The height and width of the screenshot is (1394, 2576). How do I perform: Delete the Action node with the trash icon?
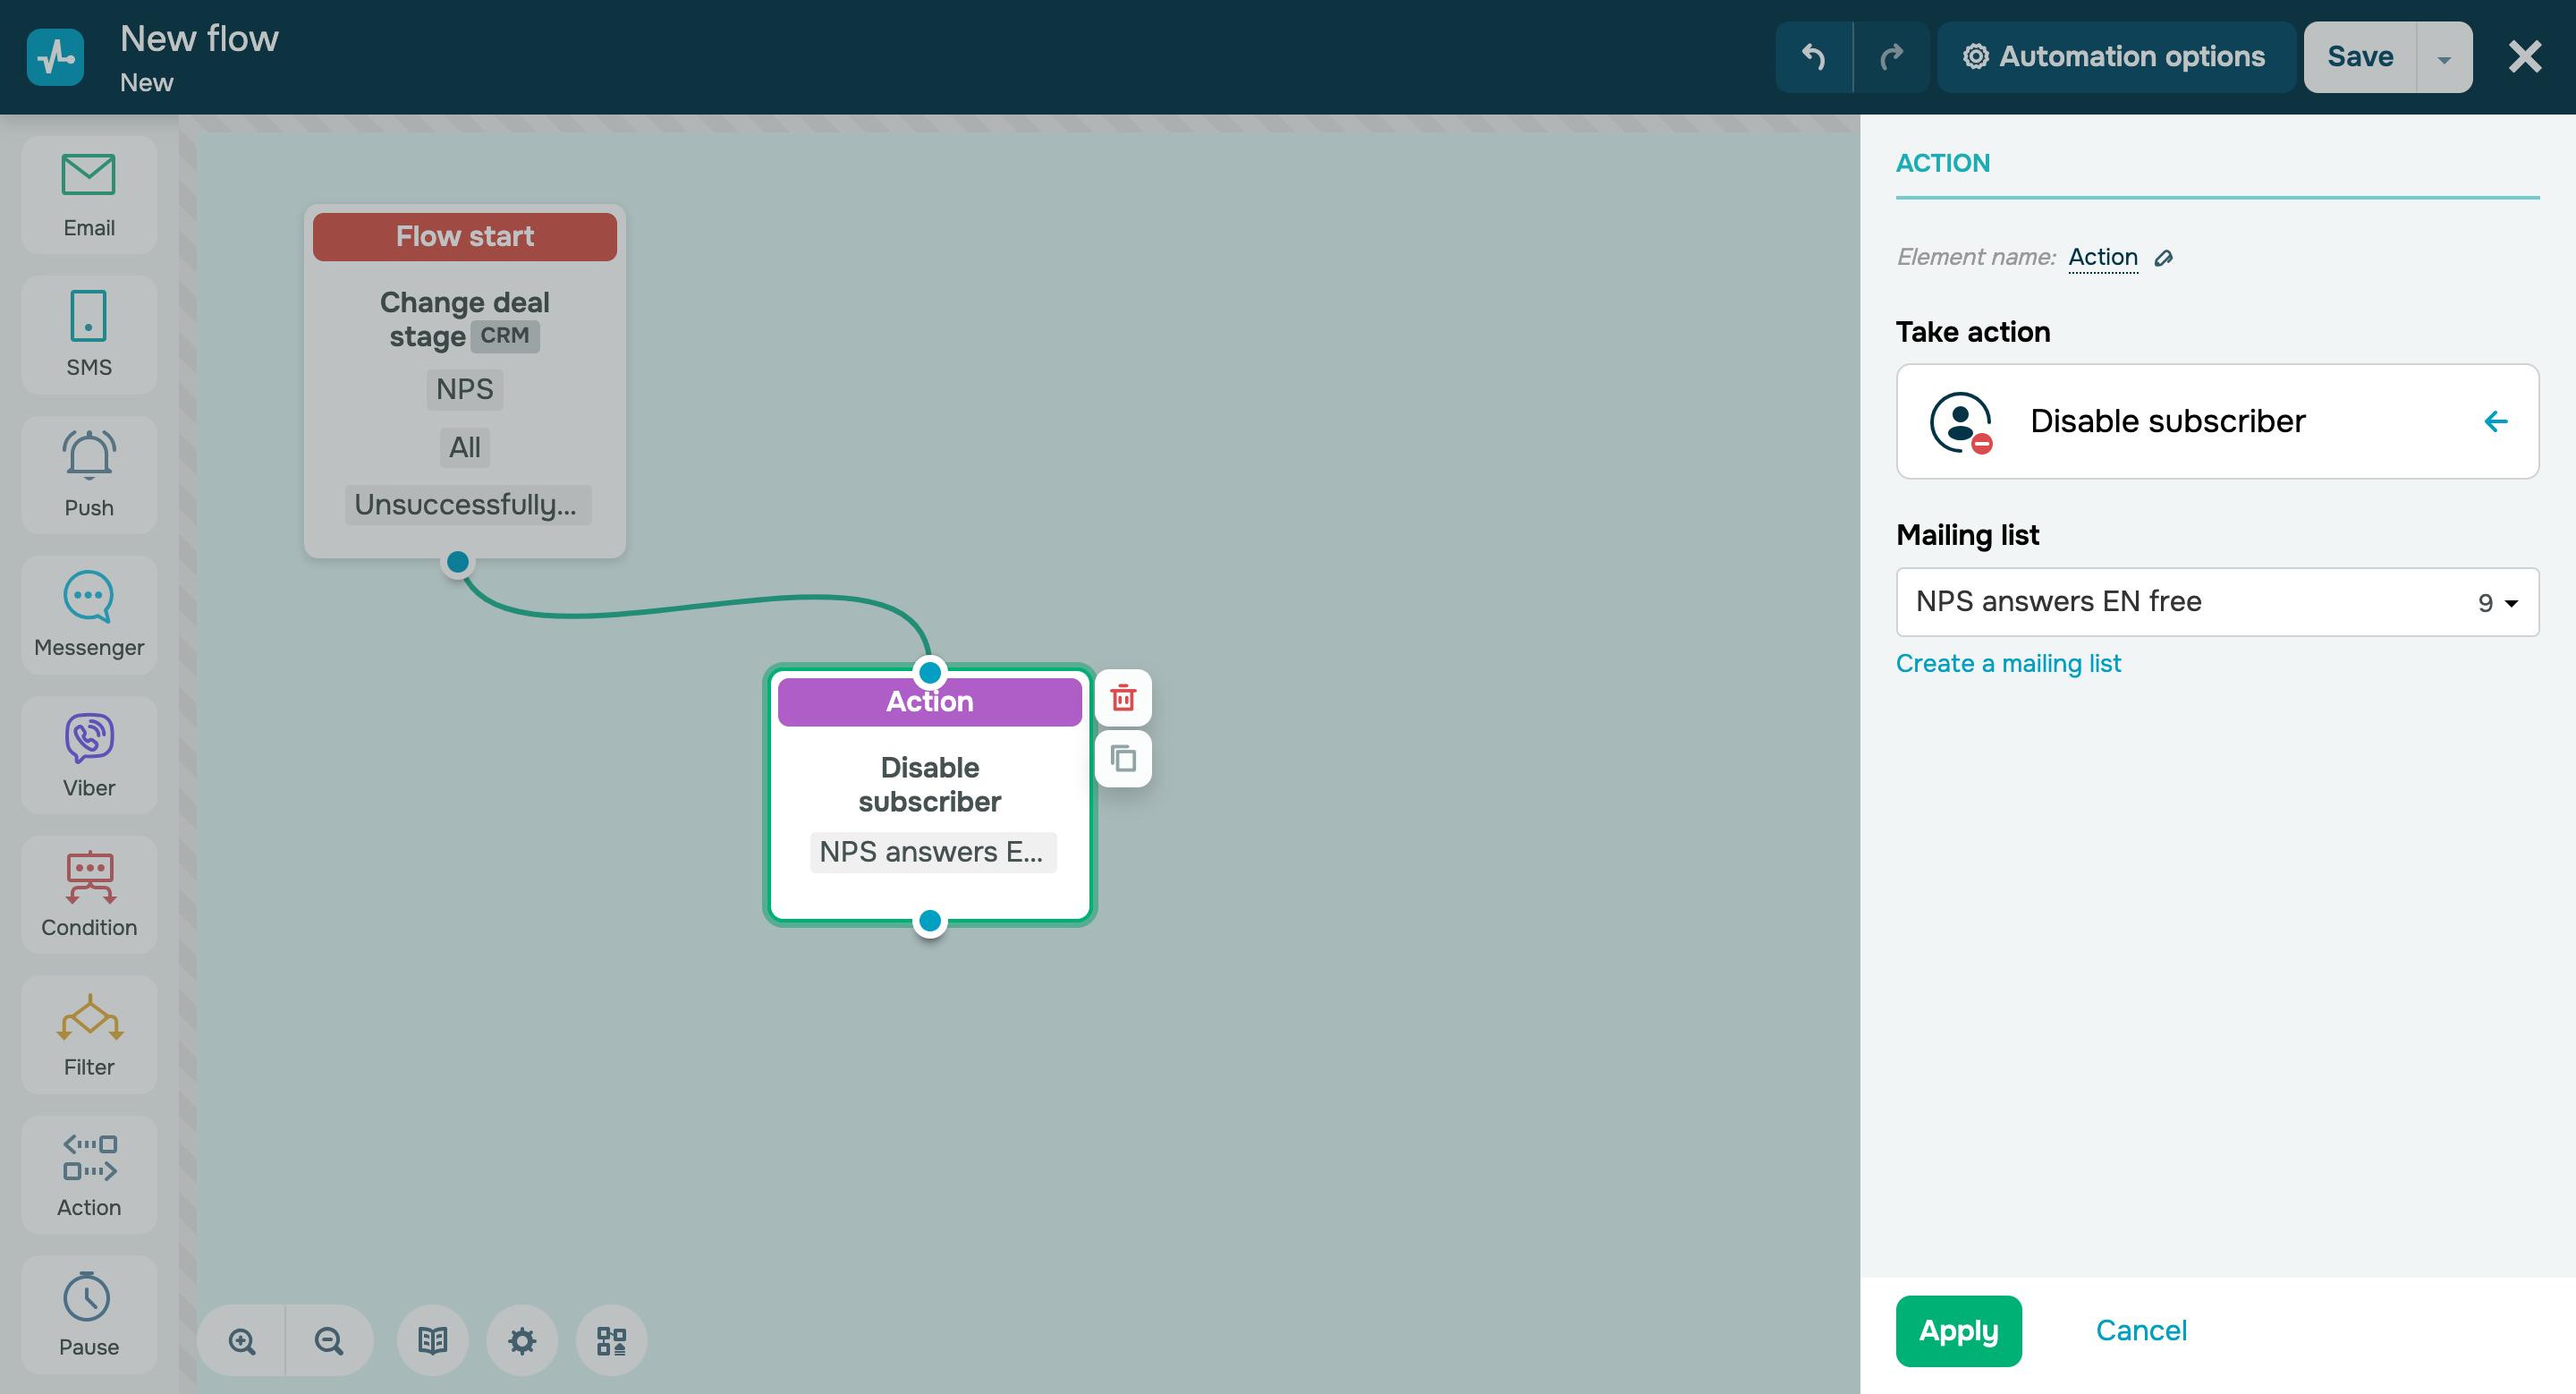pos(1123,698)
